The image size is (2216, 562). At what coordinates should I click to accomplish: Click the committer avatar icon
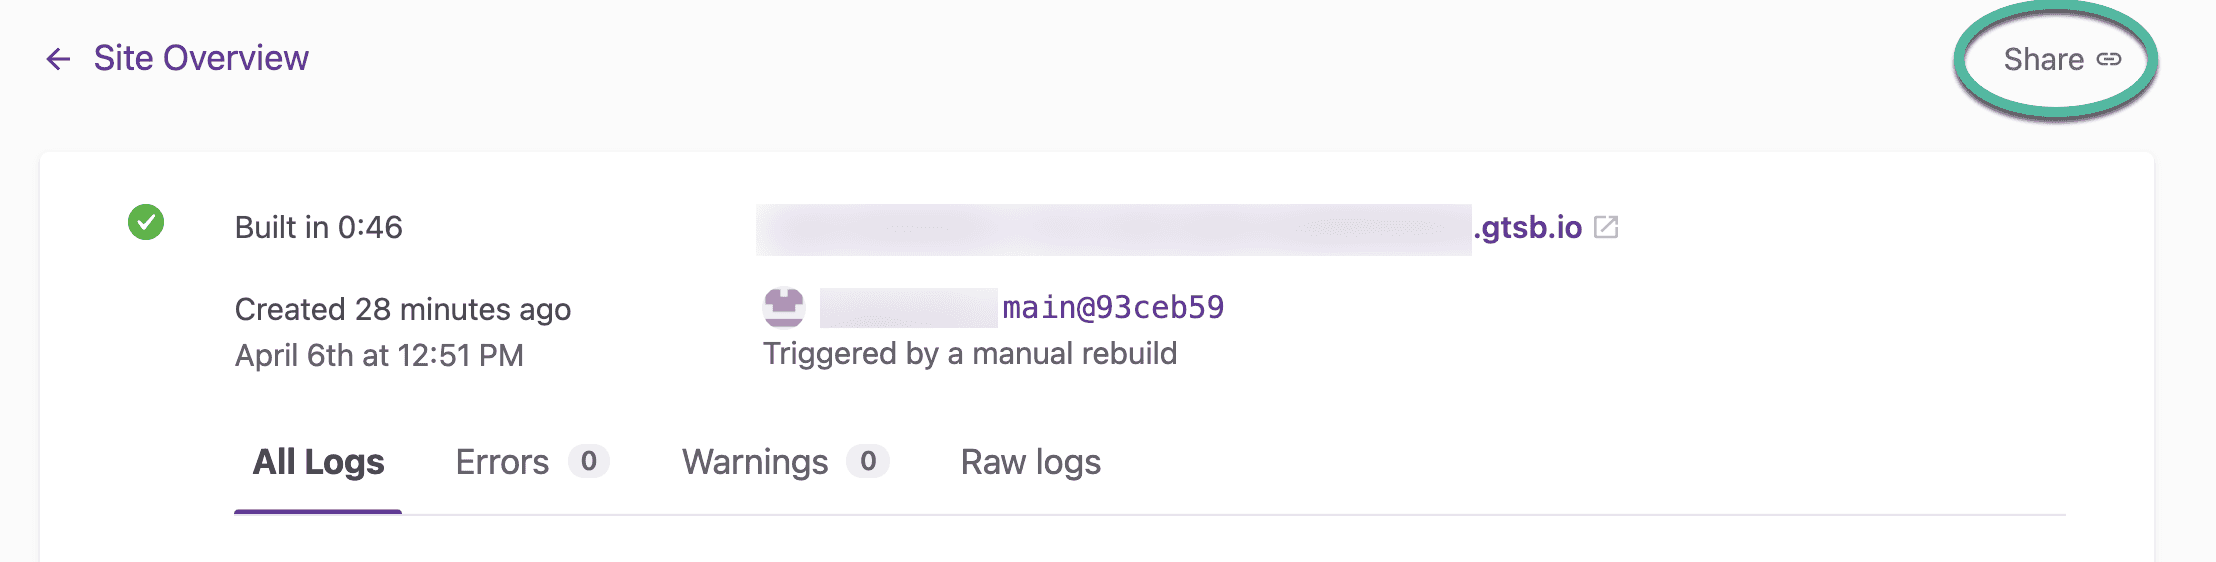784,308
